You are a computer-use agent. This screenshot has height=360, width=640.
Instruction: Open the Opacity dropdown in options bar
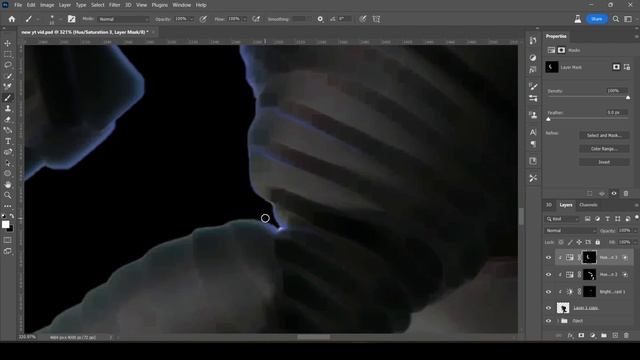click(191, 19)
